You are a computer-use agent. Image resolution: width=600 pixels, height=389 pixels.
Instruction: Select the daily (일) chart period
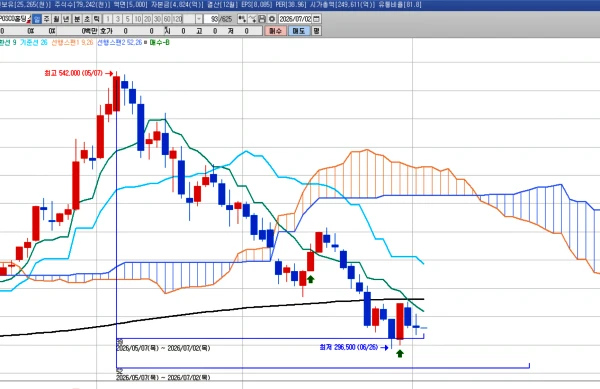point(37,19)
